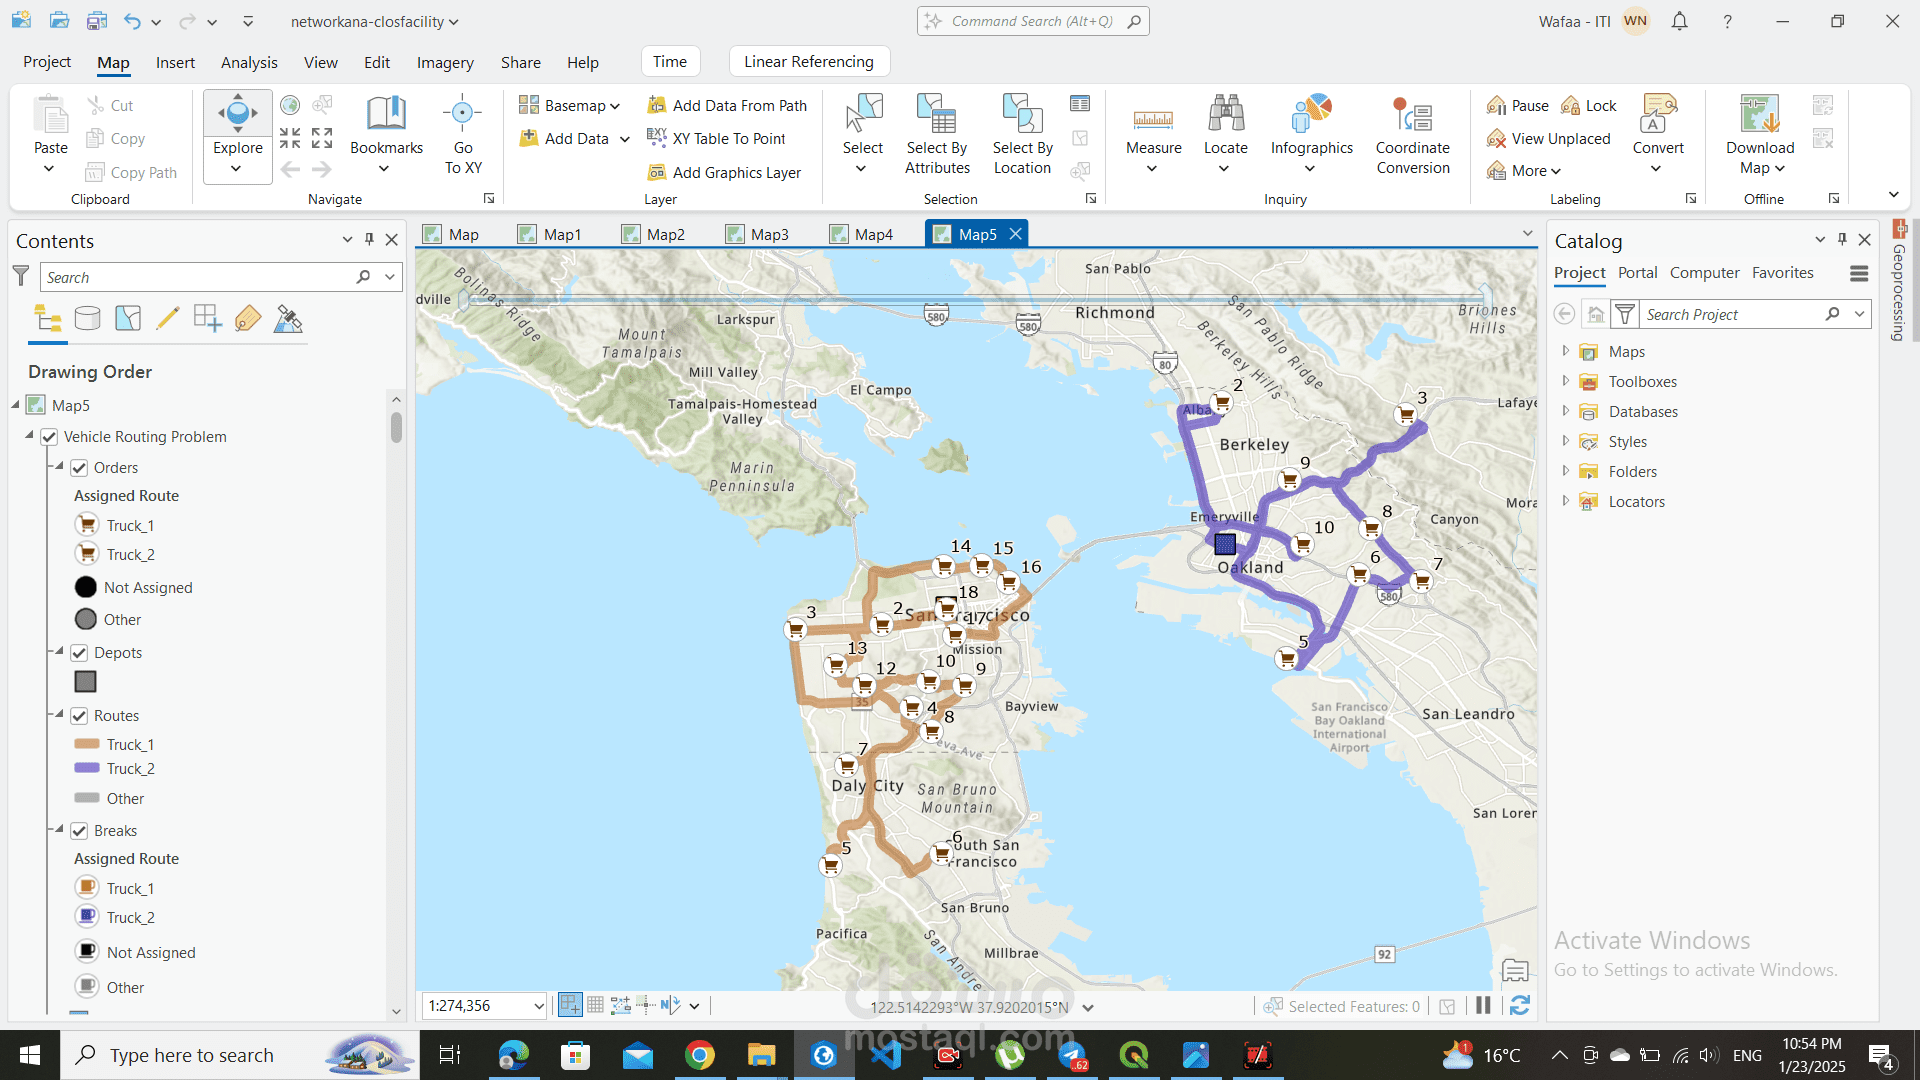Screen dimensions: 1920x1080
Task: Click View Unplaced labels
Action: pos(1549,138)
